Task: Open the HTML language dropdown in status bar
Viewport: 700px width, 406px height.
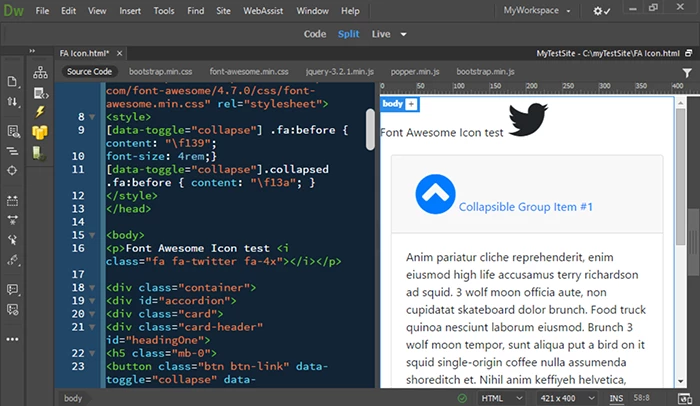Action: tap(501, 398)
